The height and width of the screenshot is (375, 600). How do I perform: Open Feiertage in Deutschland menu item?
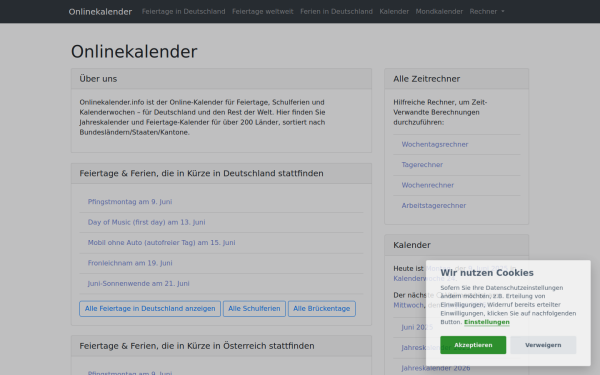point(183,11)
